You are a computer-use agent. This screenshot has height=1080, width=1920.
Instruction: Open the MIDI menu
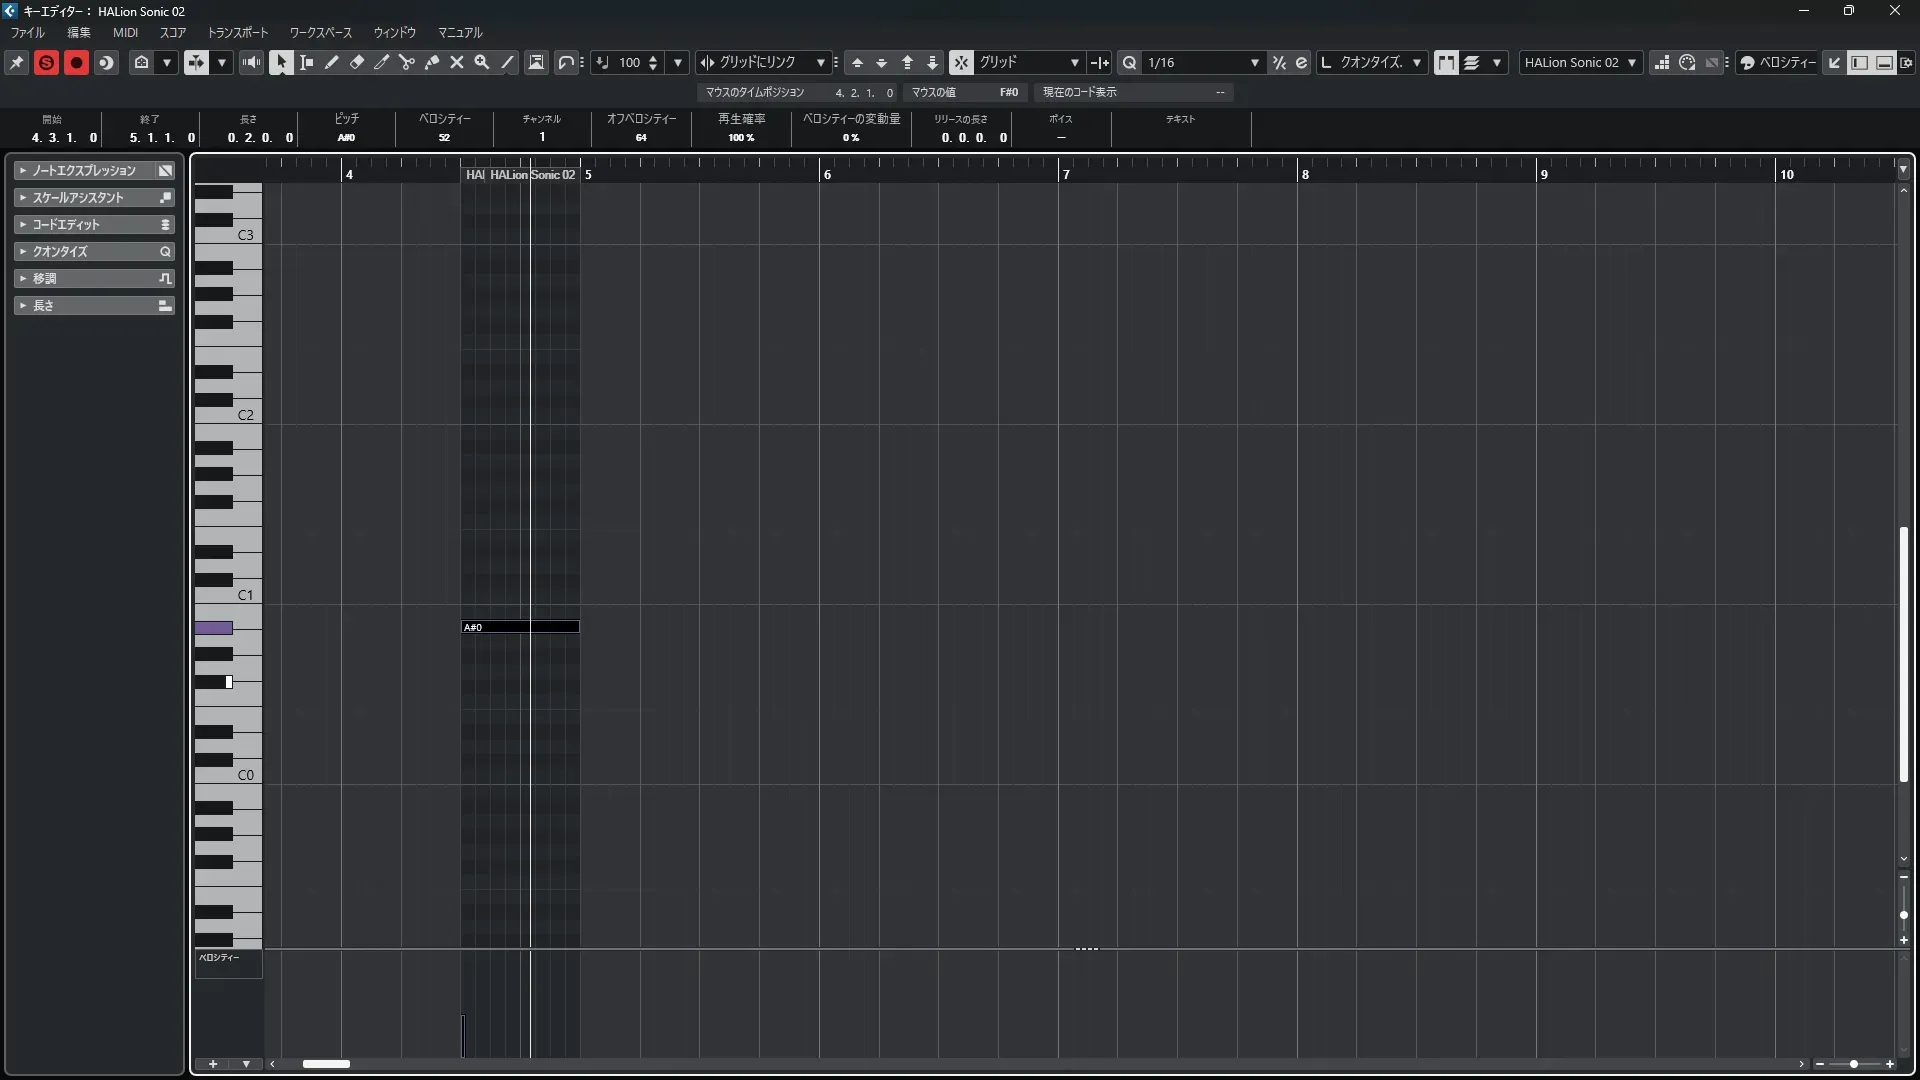[x=125, y=33]
